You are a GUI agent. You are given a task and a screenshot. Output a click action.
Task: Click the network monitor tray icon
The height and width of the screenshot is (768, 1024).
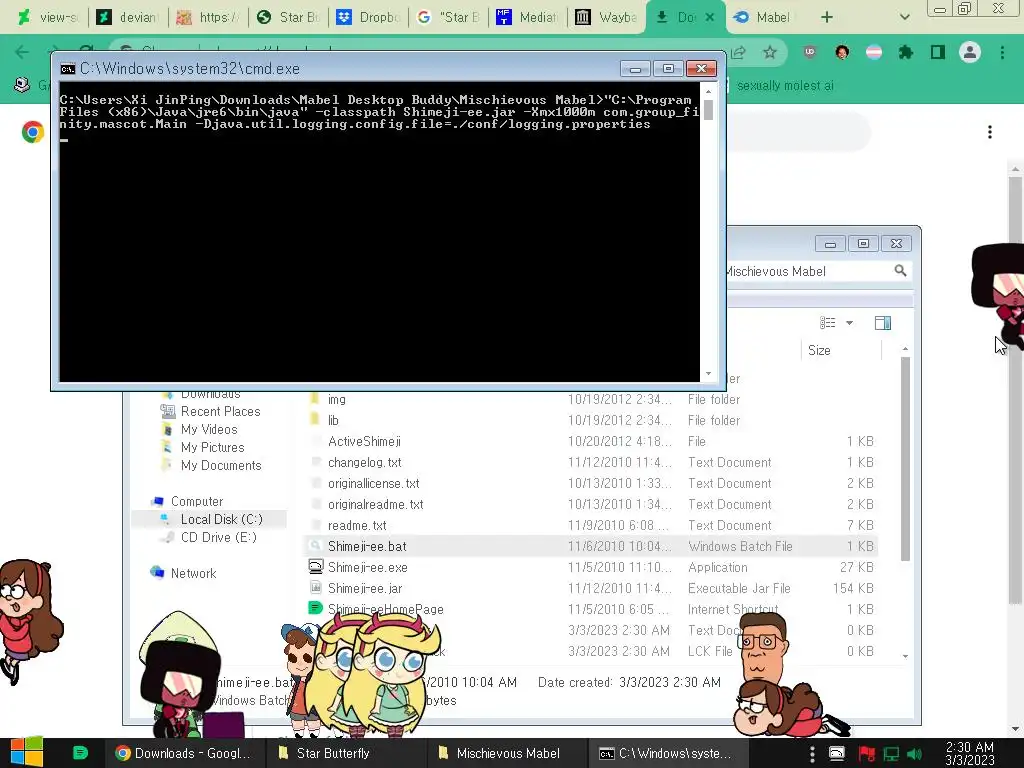coord(891,754)
